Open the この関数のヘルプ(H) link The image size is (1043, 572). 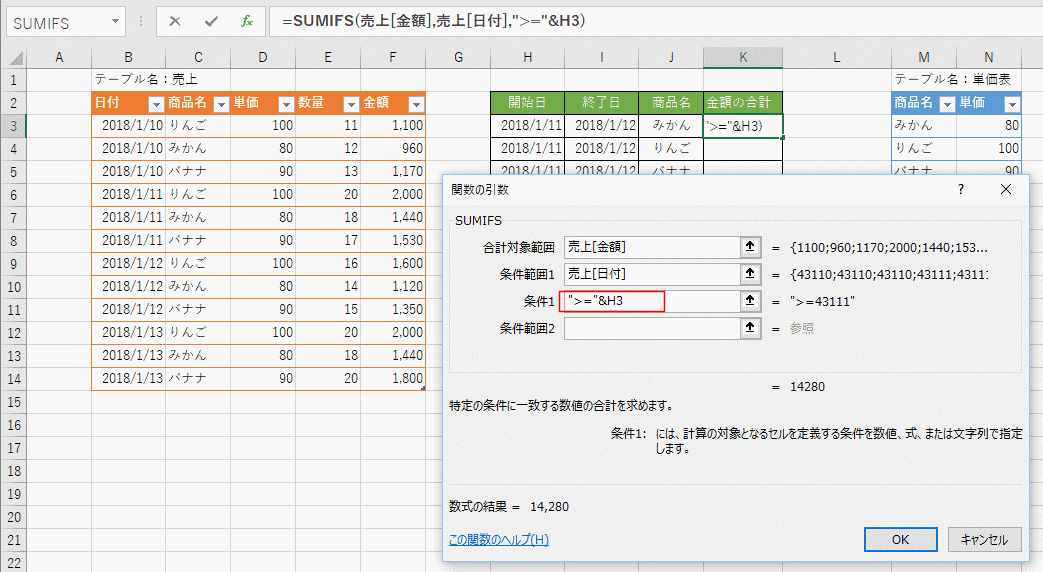coord(499,540)
